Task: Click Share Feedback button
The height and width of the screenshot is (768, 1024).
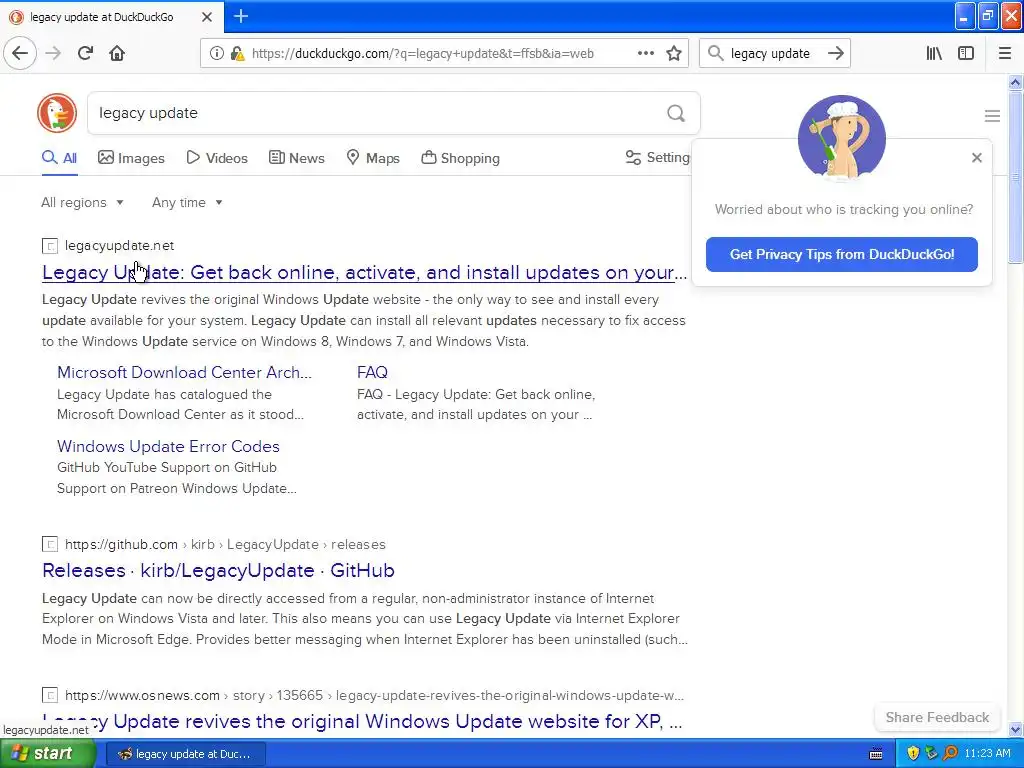Action: click(x=937, y=718)
